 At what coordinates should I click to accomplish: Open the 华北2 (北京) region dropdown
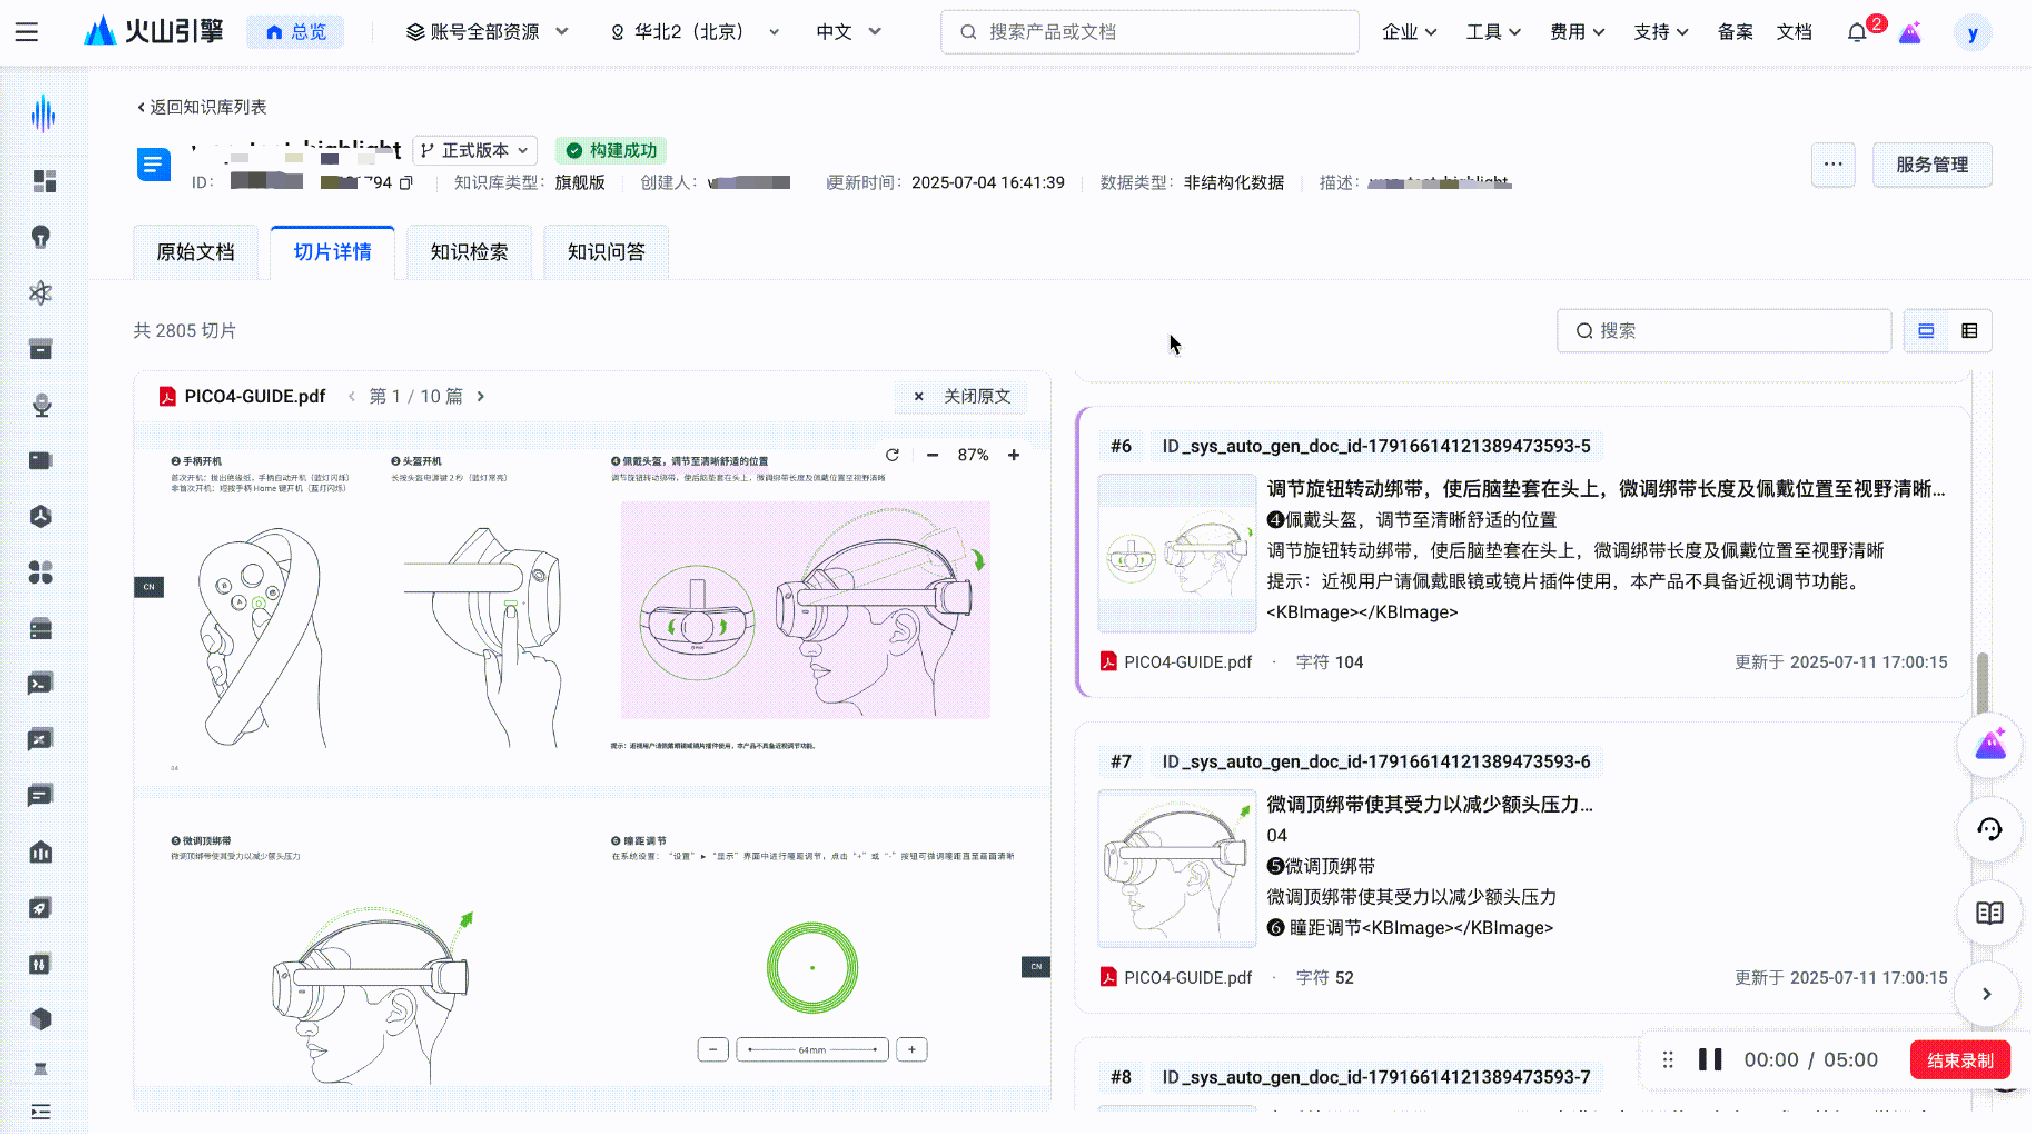[x=694, y=32]
